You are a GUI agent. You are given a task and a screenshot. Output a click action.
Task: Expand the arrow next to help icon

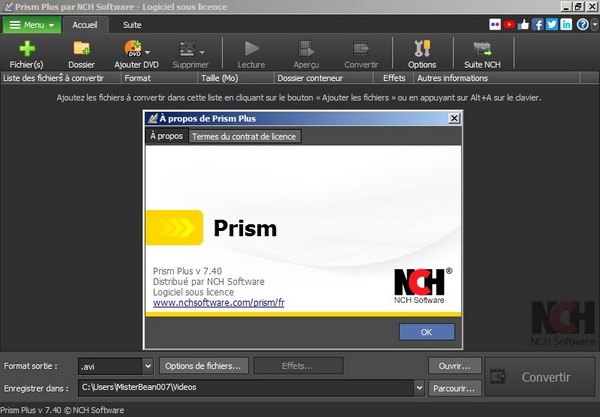[594, 25]
